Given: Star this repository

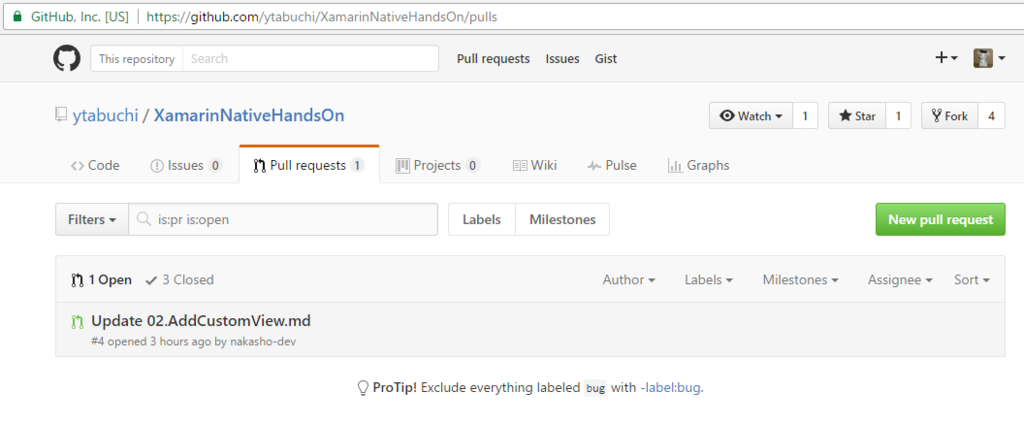Looking at the screenshot, I should point(857,116).
